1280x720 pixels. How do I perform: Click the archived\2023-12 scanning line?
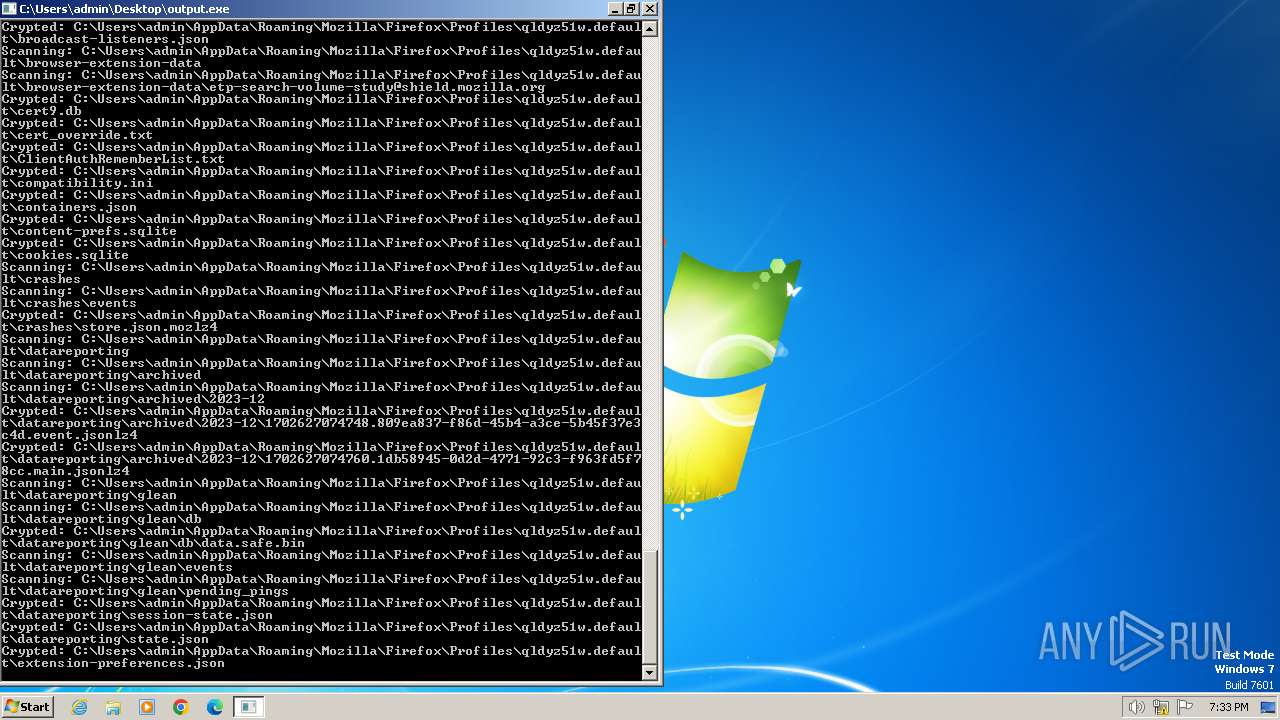click(132, 399)
